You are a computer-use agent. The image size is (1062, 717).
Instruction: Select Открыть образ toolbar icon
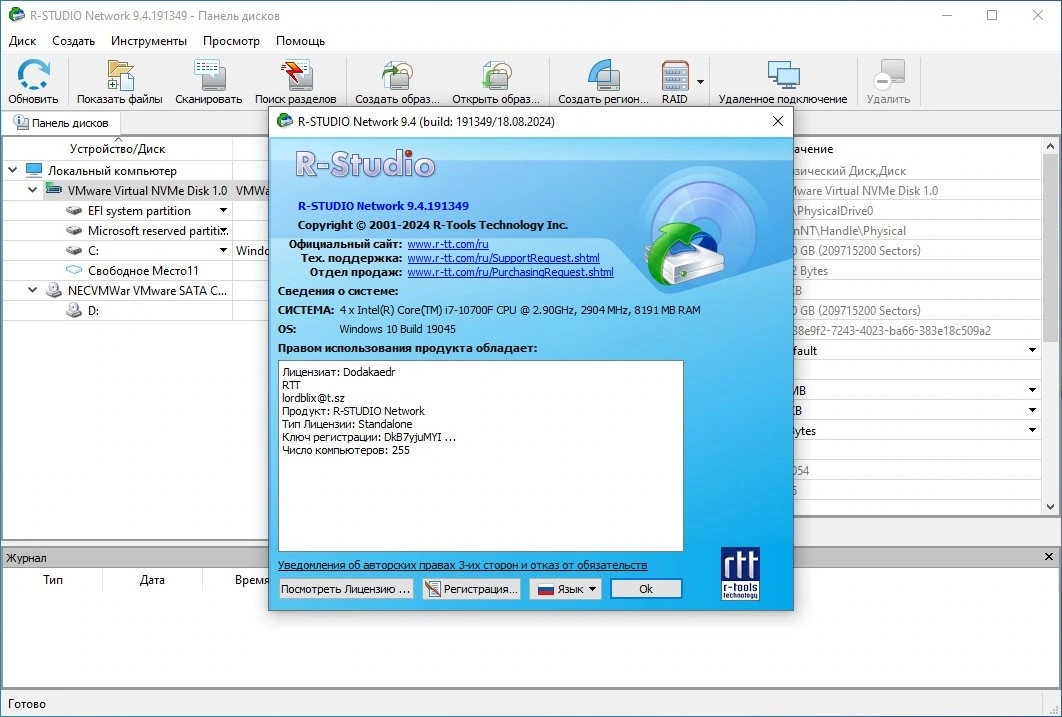(496, 74)
